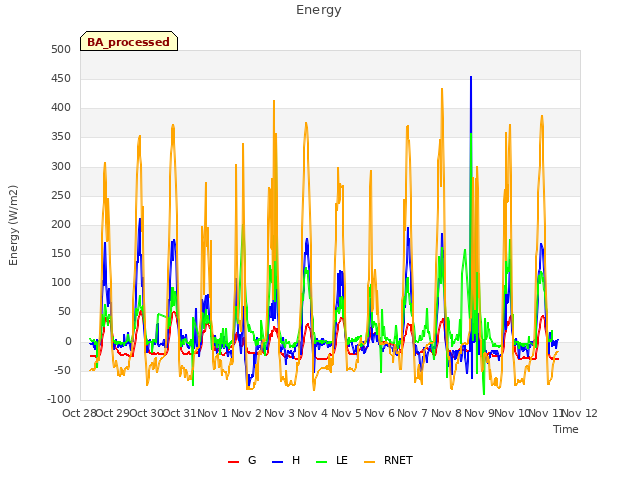640x480 pixels.
Task: Click the 350 y-axis tick value
Action: pyautogui.click(x=61, y=137)
